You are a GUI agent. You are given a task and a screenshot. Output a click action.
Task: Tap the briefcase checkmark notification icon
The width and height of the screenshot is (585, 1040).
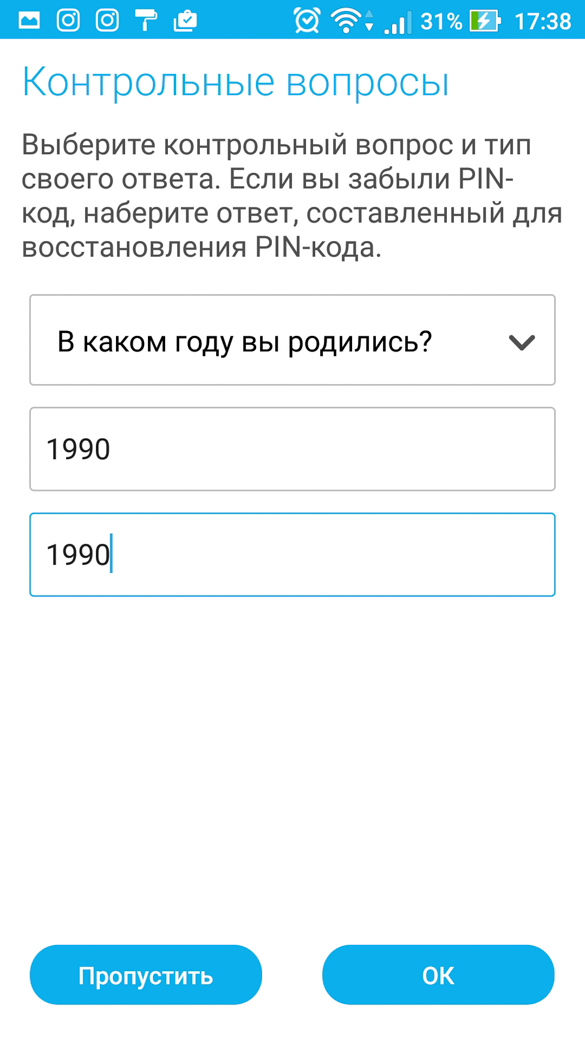coord(185,21)
